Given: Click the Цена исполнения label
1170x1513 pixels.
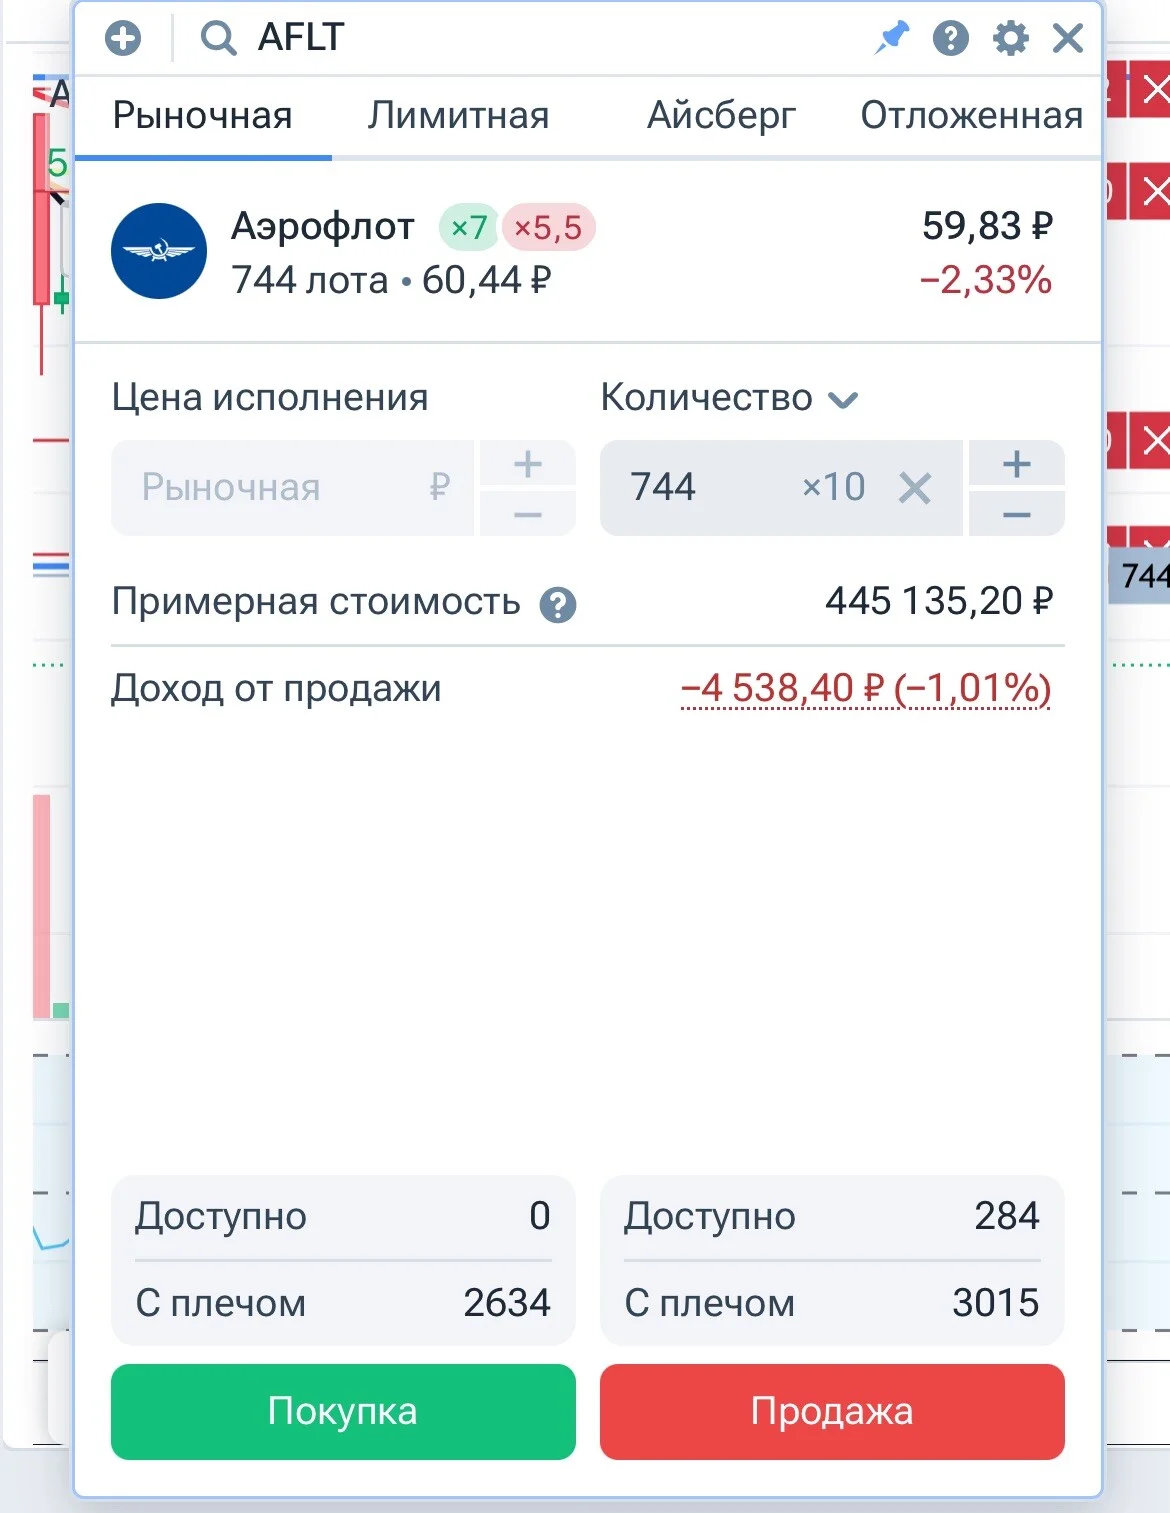Looking at the screenshot, I should point(270,398).
